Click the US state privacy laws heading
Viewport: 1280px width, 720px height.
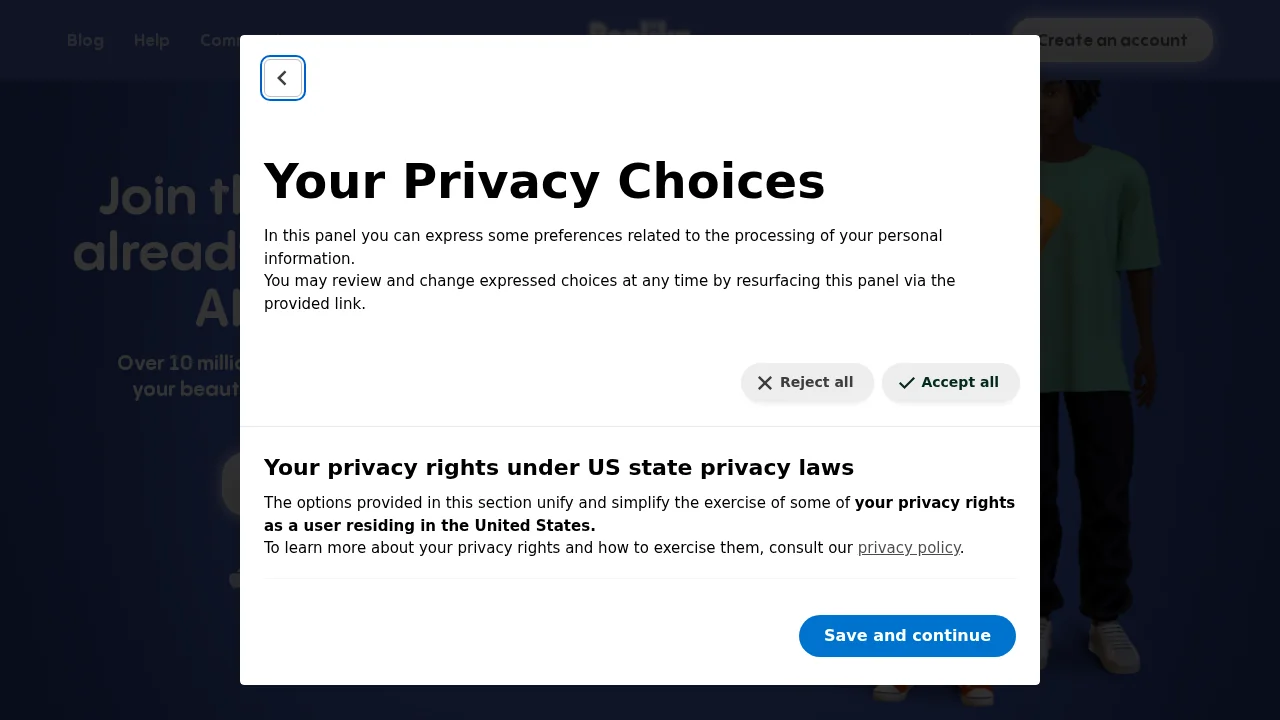(x=558, y=468)
